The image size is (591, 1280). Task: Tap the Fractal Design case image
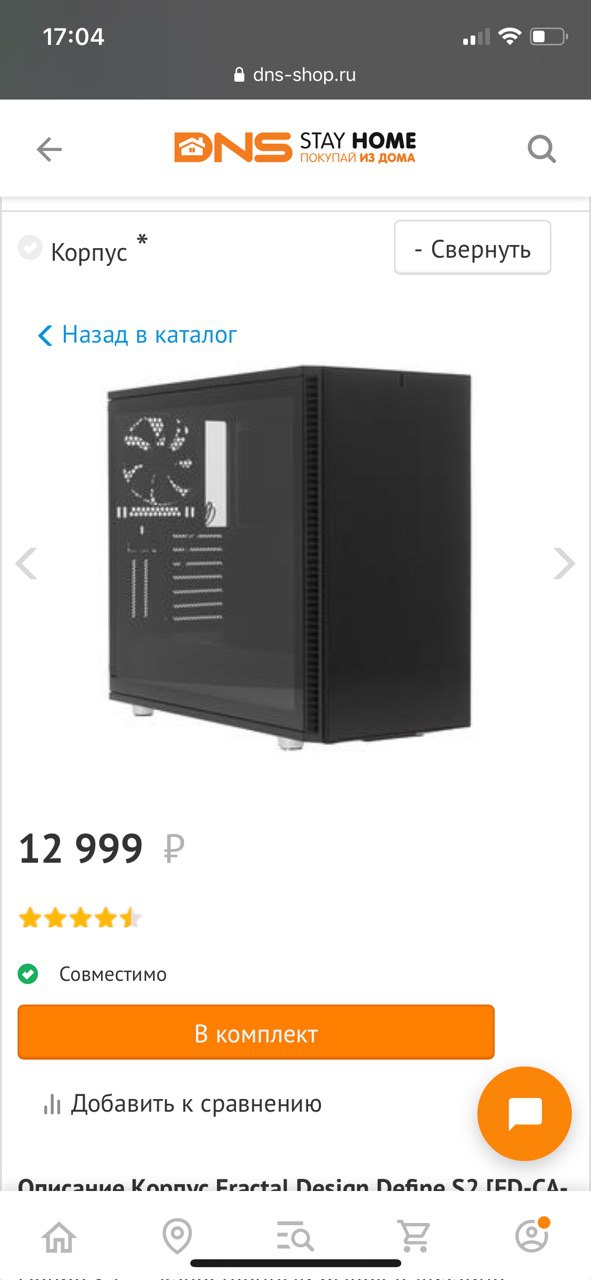(289, 560)
